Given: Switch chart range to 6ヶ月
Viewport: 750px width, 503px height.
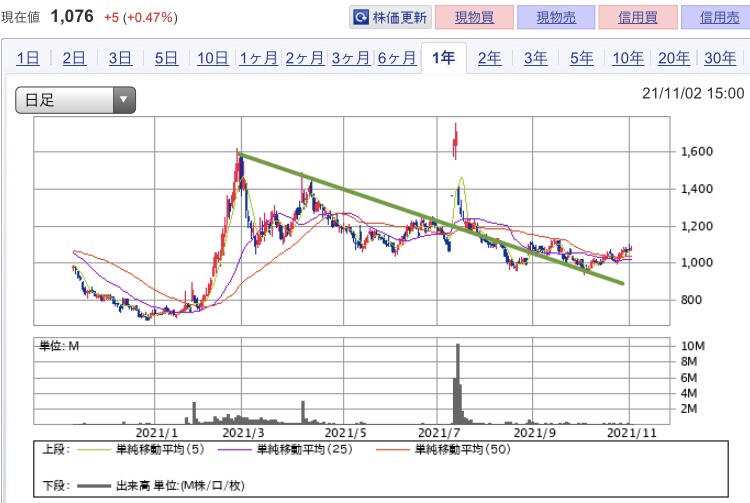Looking at the screenshot, I should click(397, 58).
